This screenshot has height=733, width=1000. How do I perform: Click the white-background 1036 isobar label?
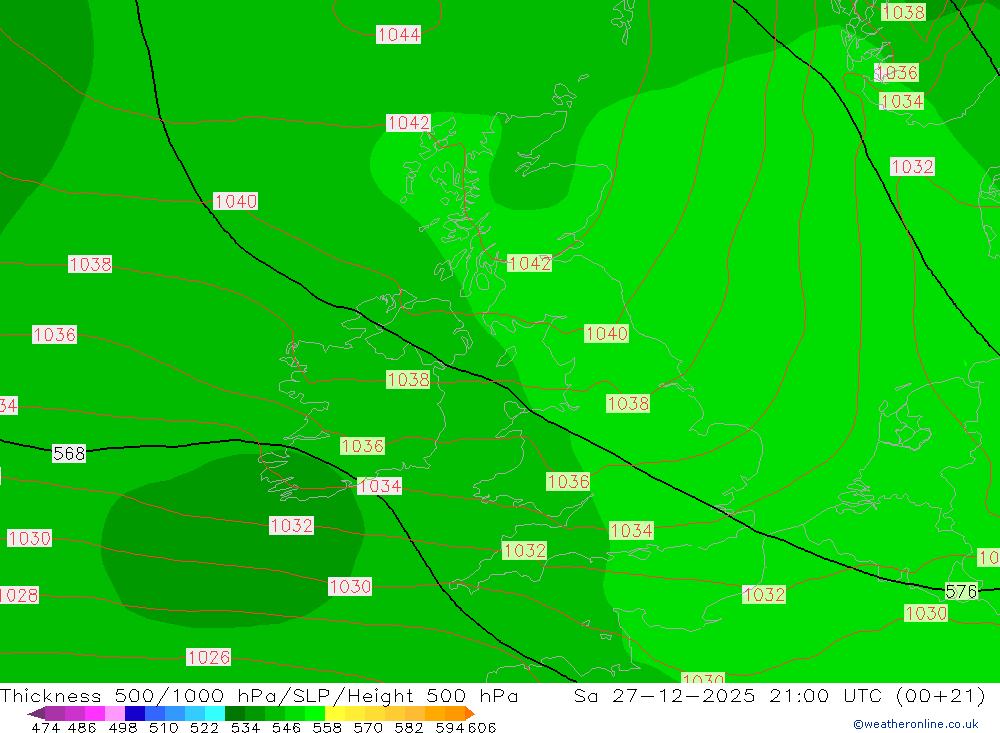[x=54, y=334]
